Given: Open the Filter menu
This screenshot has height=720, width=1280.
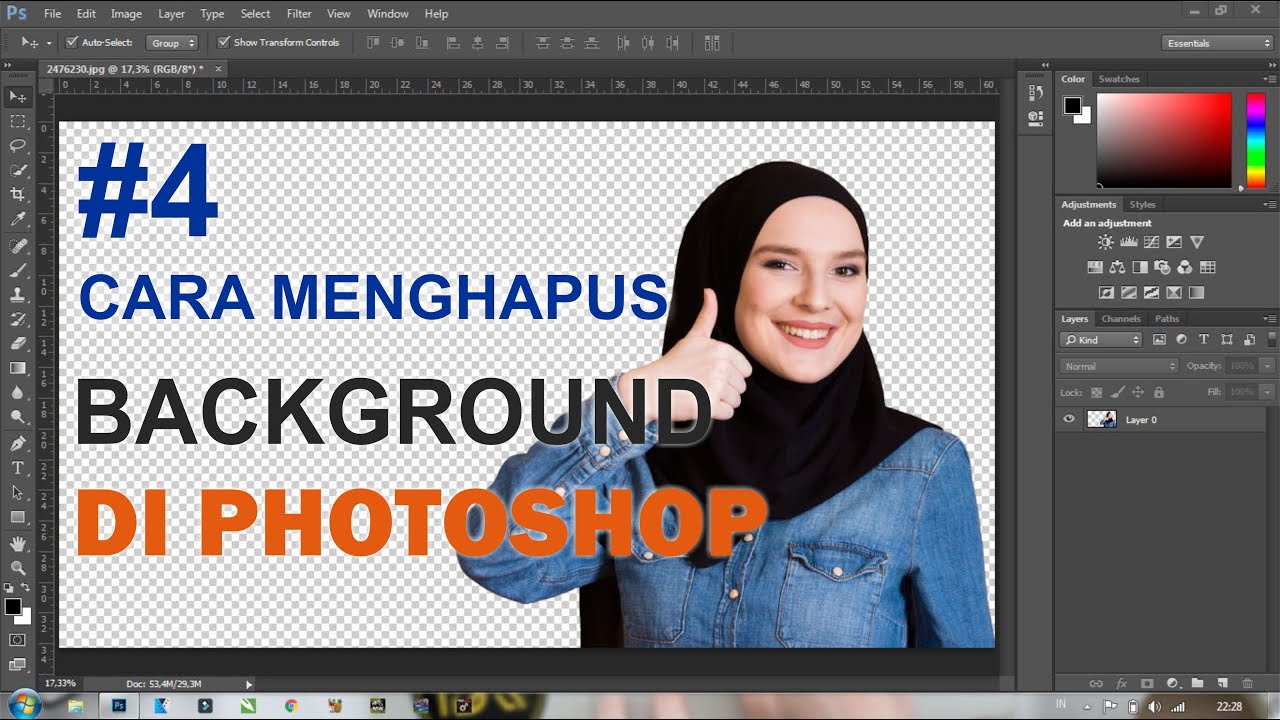Looking at the screenshot, I should coord(299,14).
